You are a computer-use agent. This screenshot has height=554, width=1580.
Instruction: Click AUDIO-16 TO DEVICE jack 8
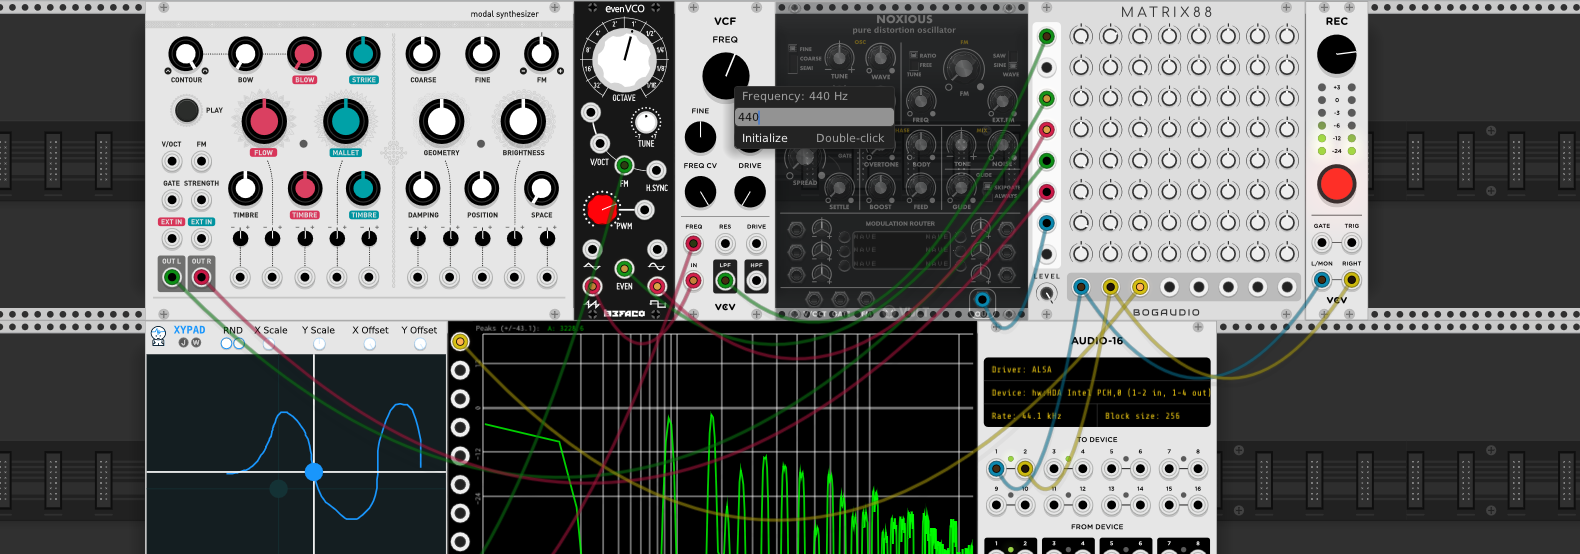point(1198,468)
